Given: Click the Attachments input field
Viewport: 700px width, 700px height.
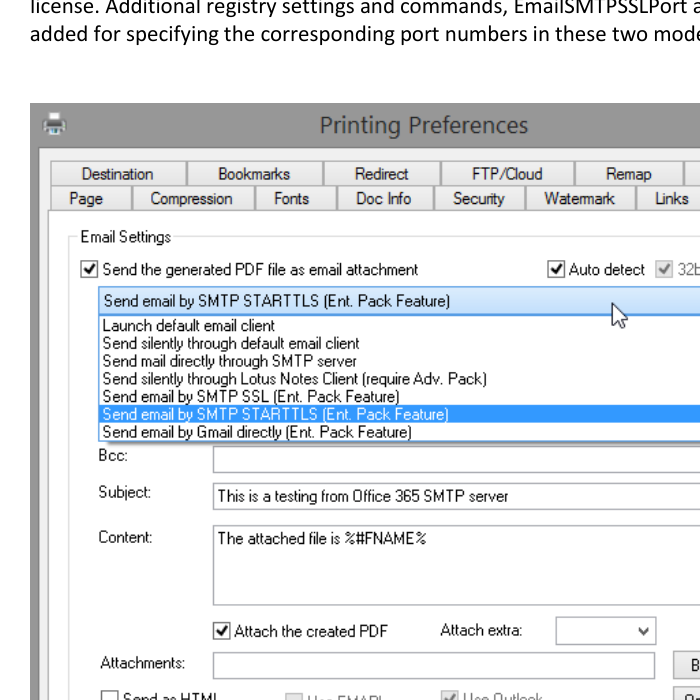Looking at the screenshot, I should (x=434, y=665).
